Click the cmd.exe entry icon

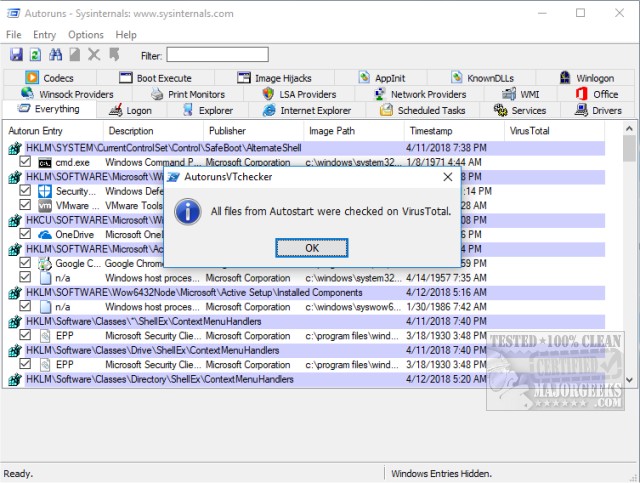click(x=45, y=163)
